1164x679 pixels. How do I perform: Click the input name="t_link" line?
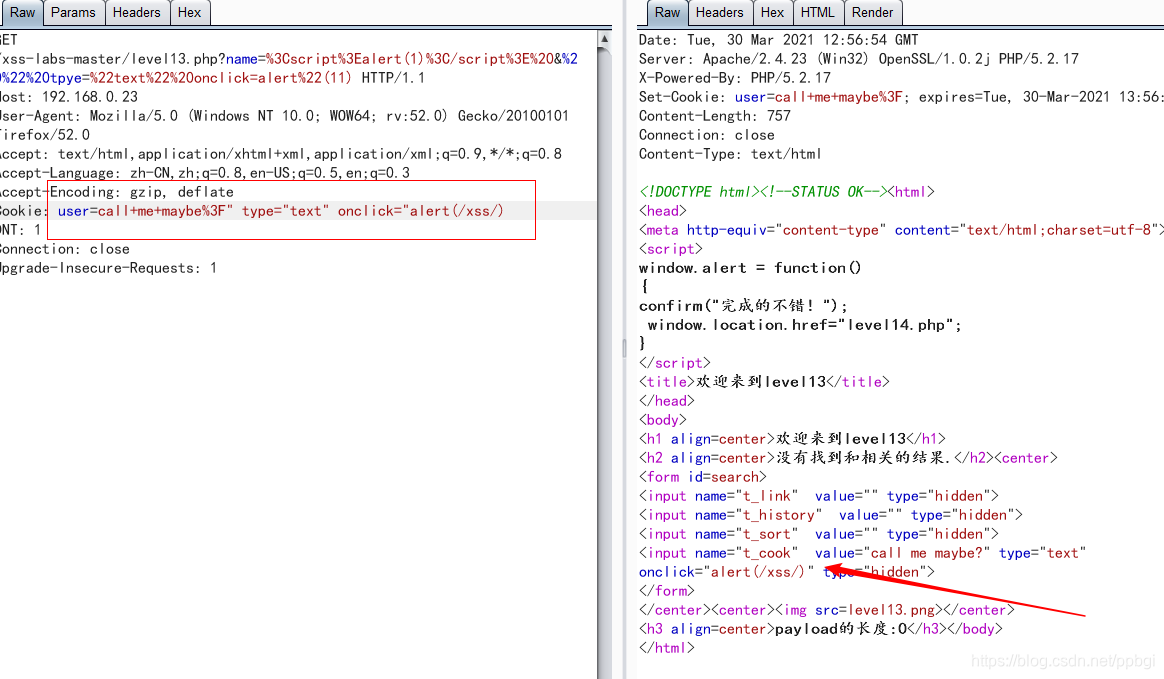pyautogui.click(x=819, y=496)
